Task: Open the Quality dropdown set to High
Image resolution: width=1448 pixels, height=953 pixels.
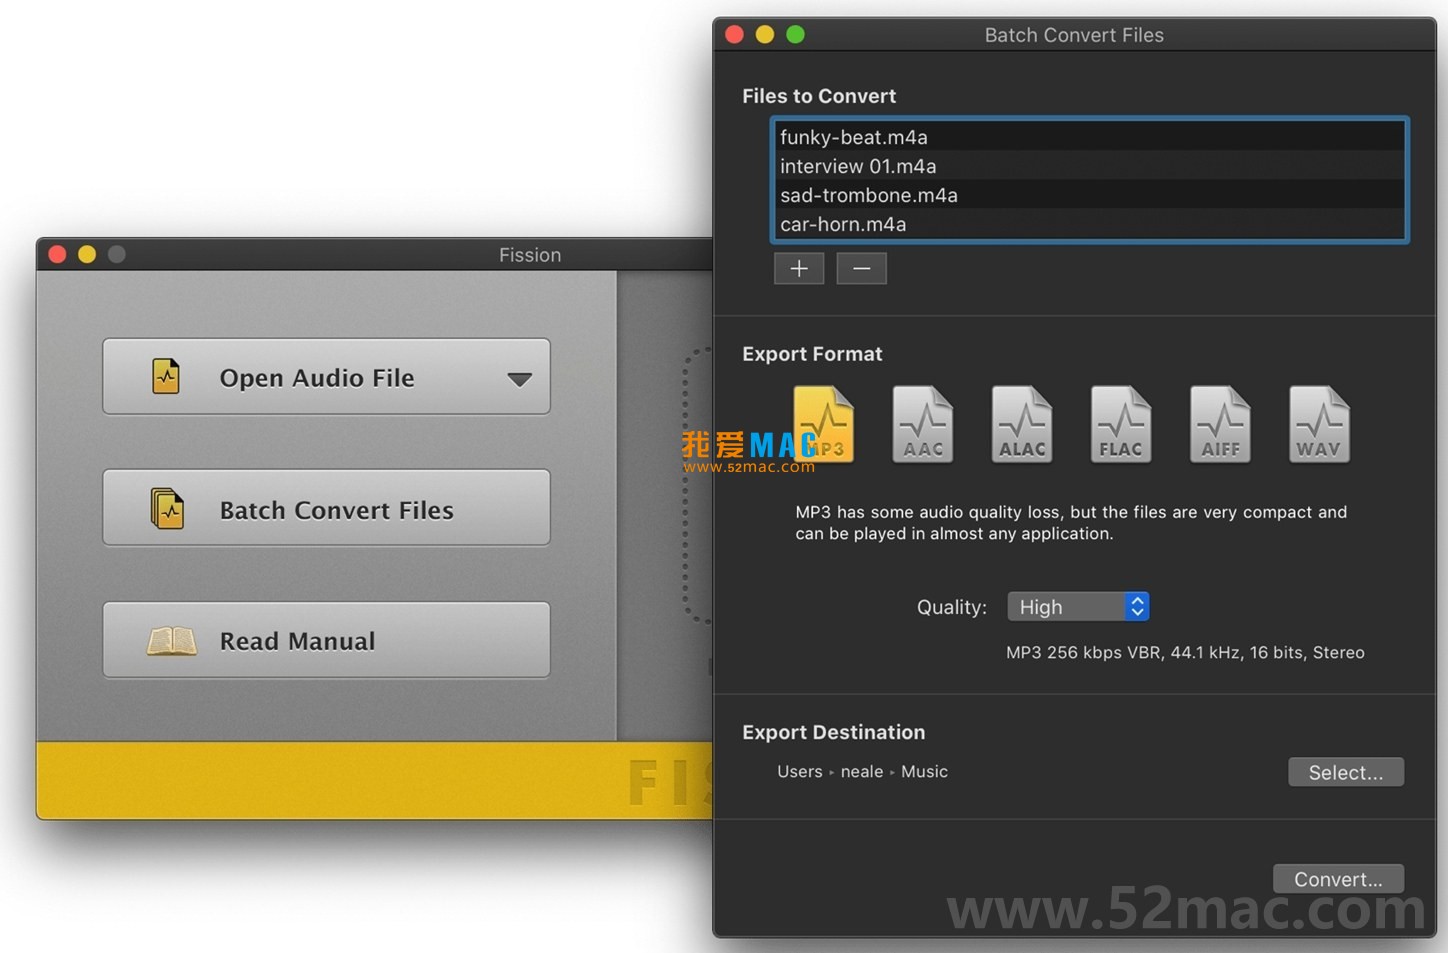Action: 1078,607
